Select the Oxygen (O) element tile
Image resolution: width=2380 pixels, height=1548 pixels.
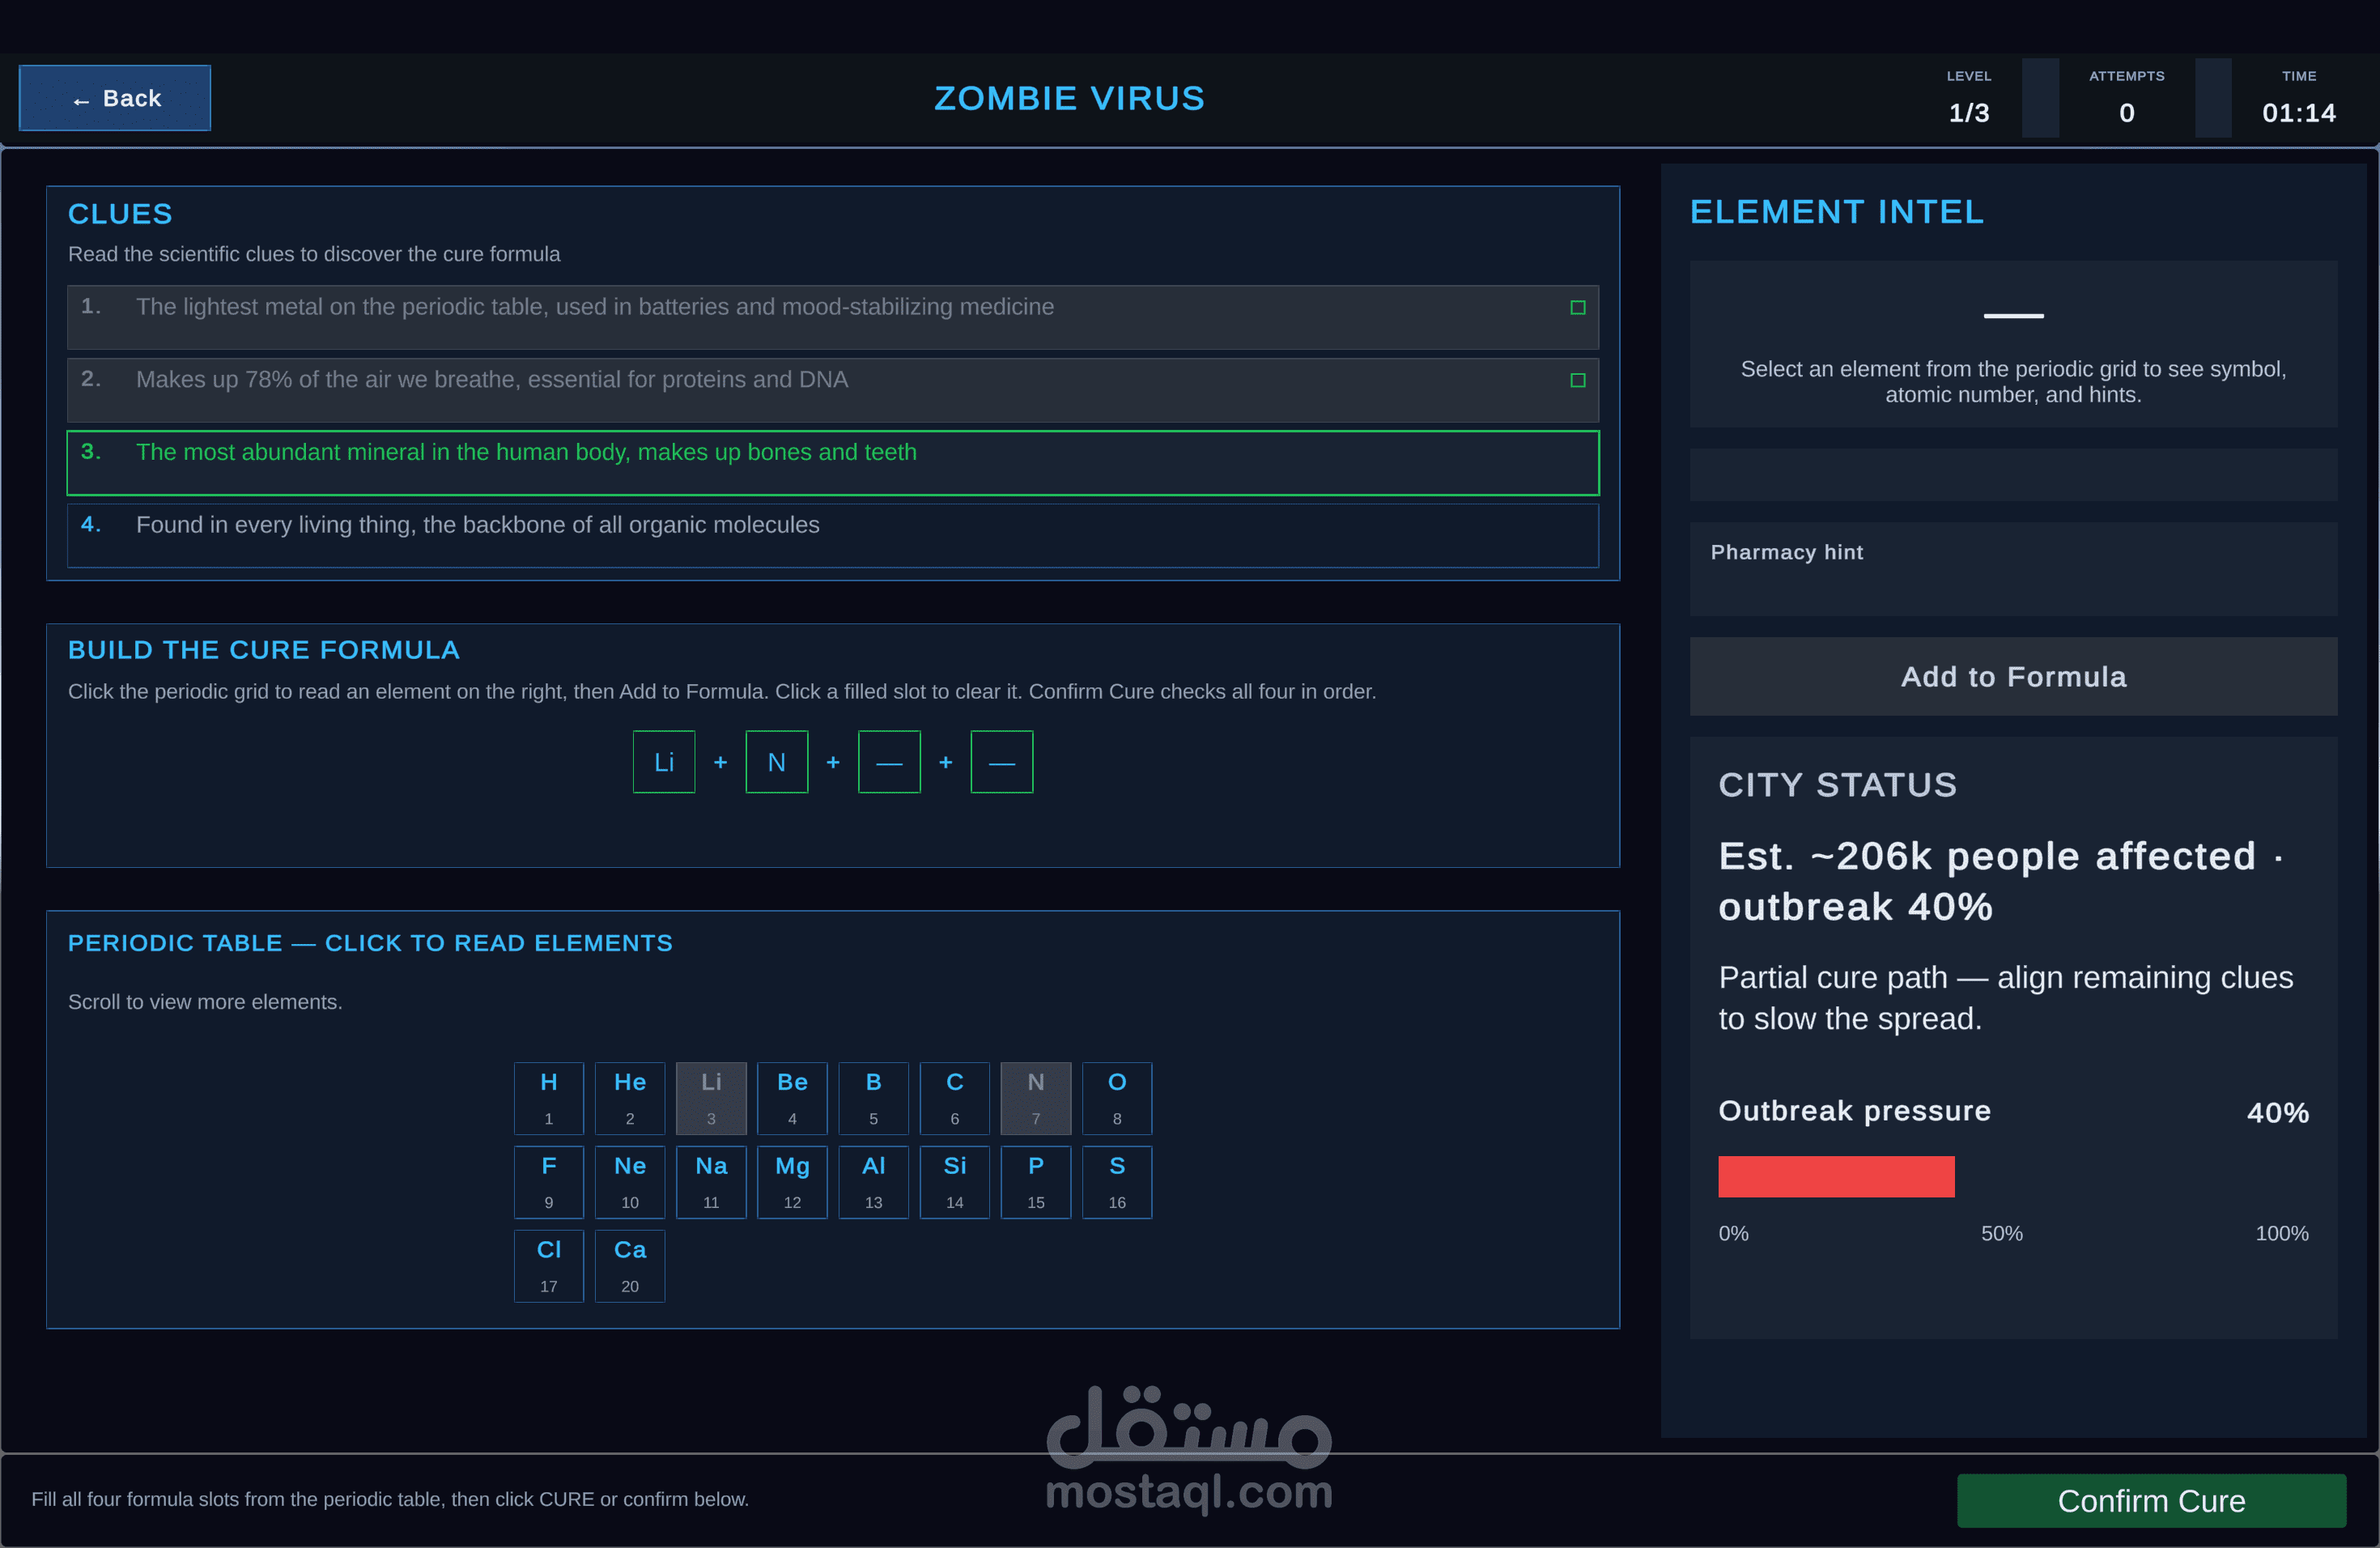click(x=1117, y=1098)
